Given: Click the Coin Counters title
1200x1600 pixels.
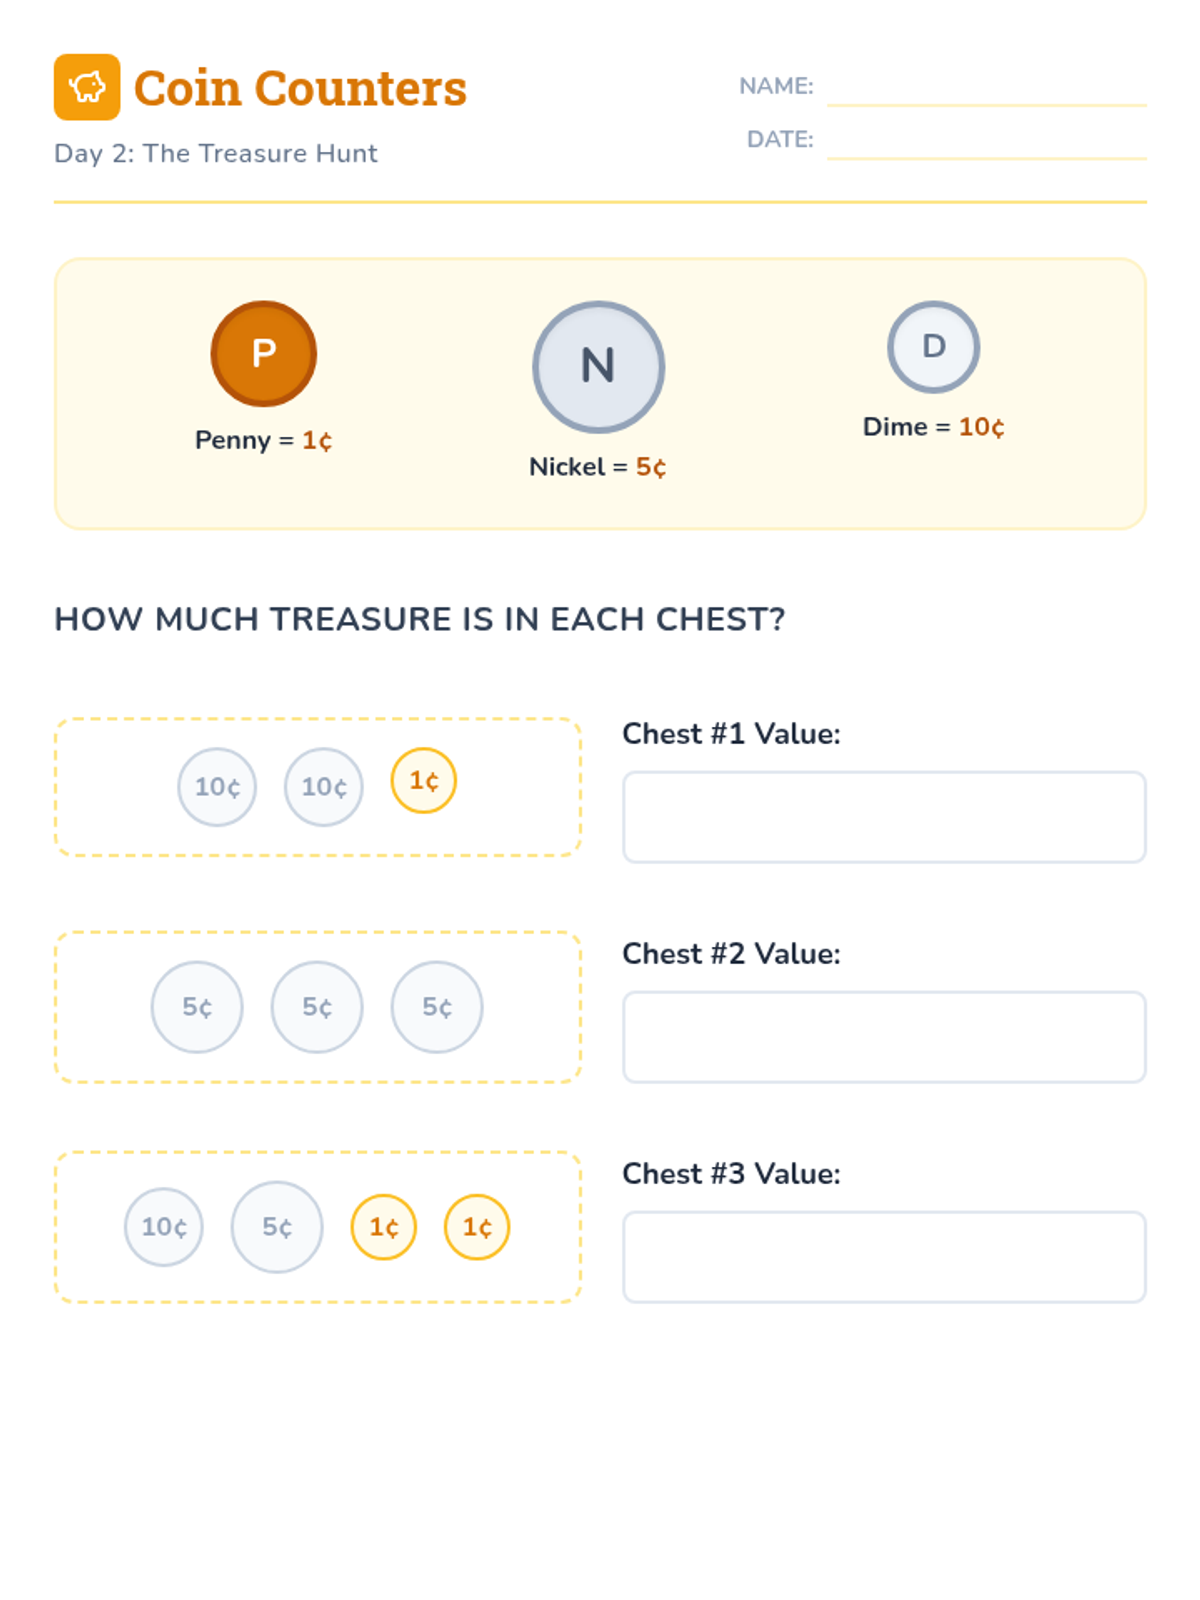Looking at the screenshot, I should point(300,88).
